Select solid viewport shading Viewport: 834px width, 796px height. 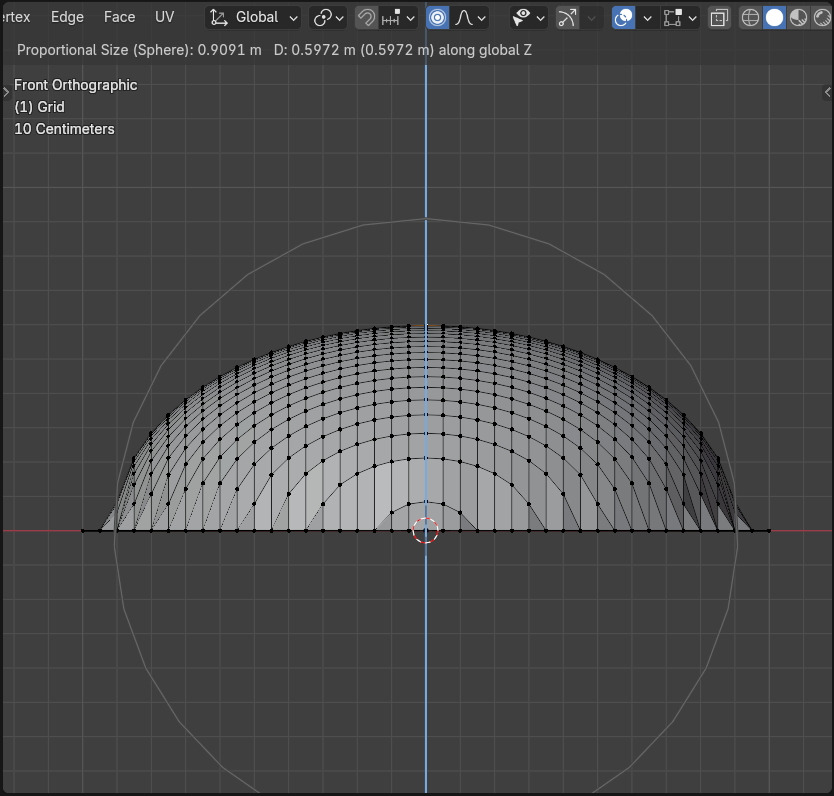pos(774,17)
